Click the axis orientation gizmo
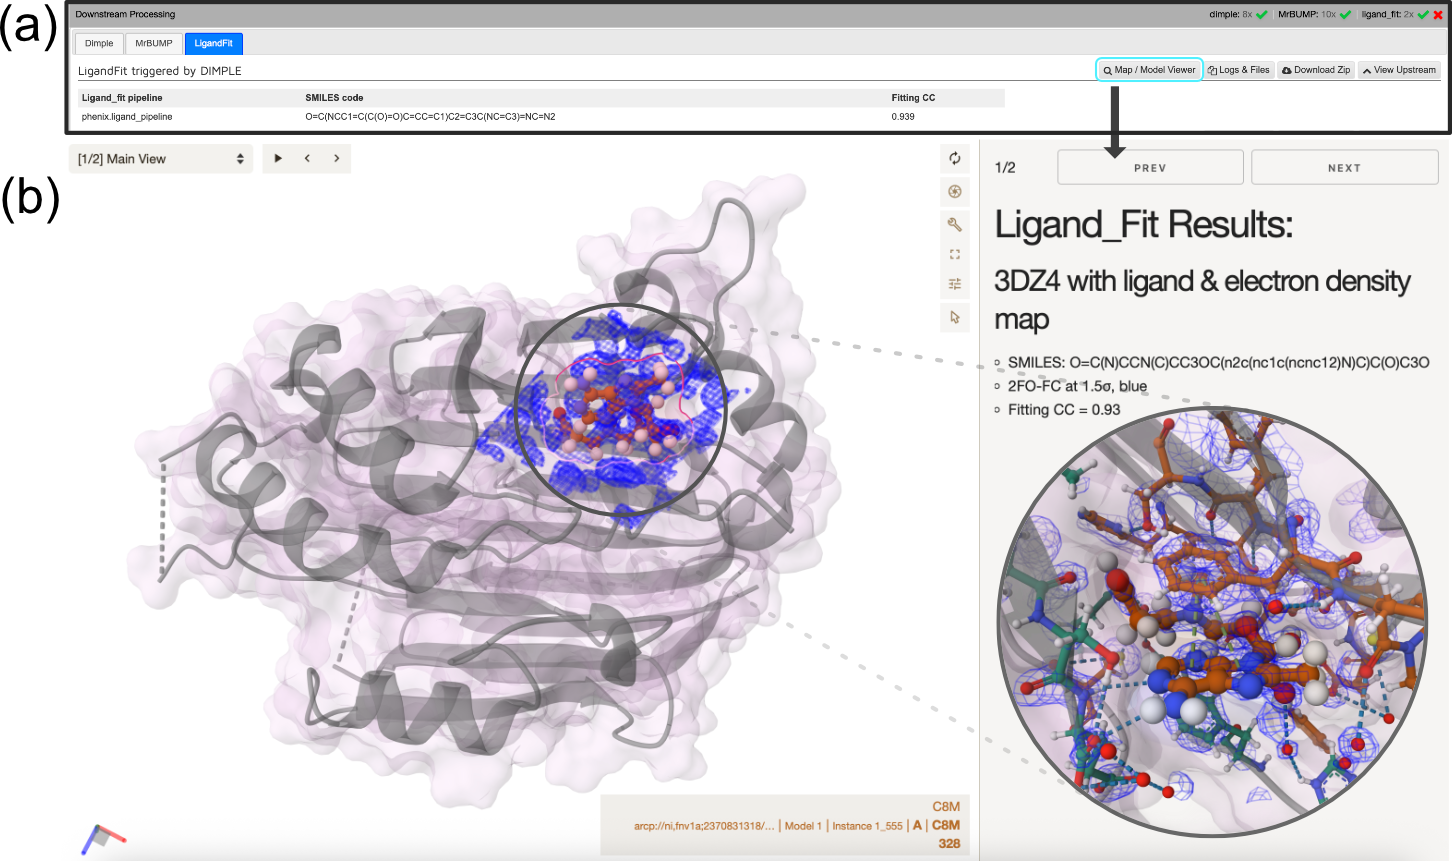 point(103,839)
